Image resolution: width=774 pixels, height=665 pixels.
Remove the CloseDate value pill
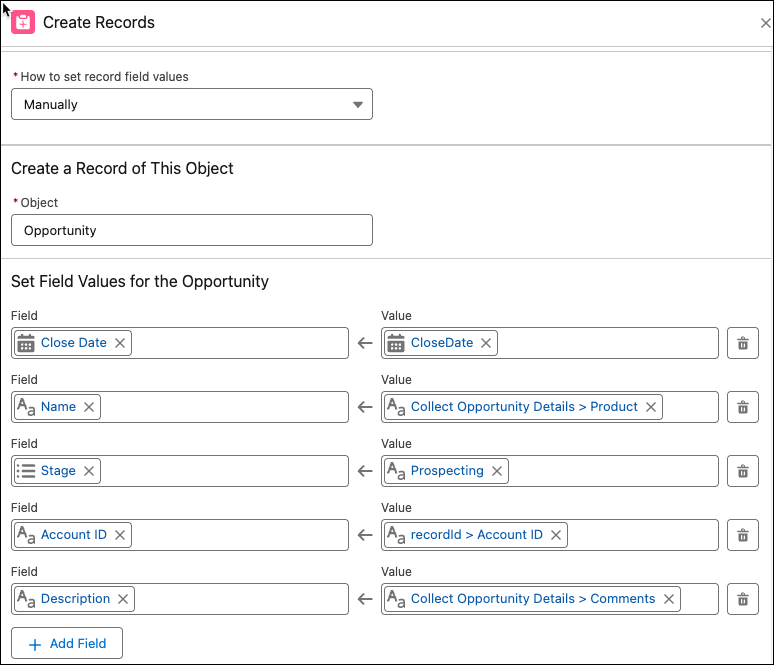click(x=486, y=343)
